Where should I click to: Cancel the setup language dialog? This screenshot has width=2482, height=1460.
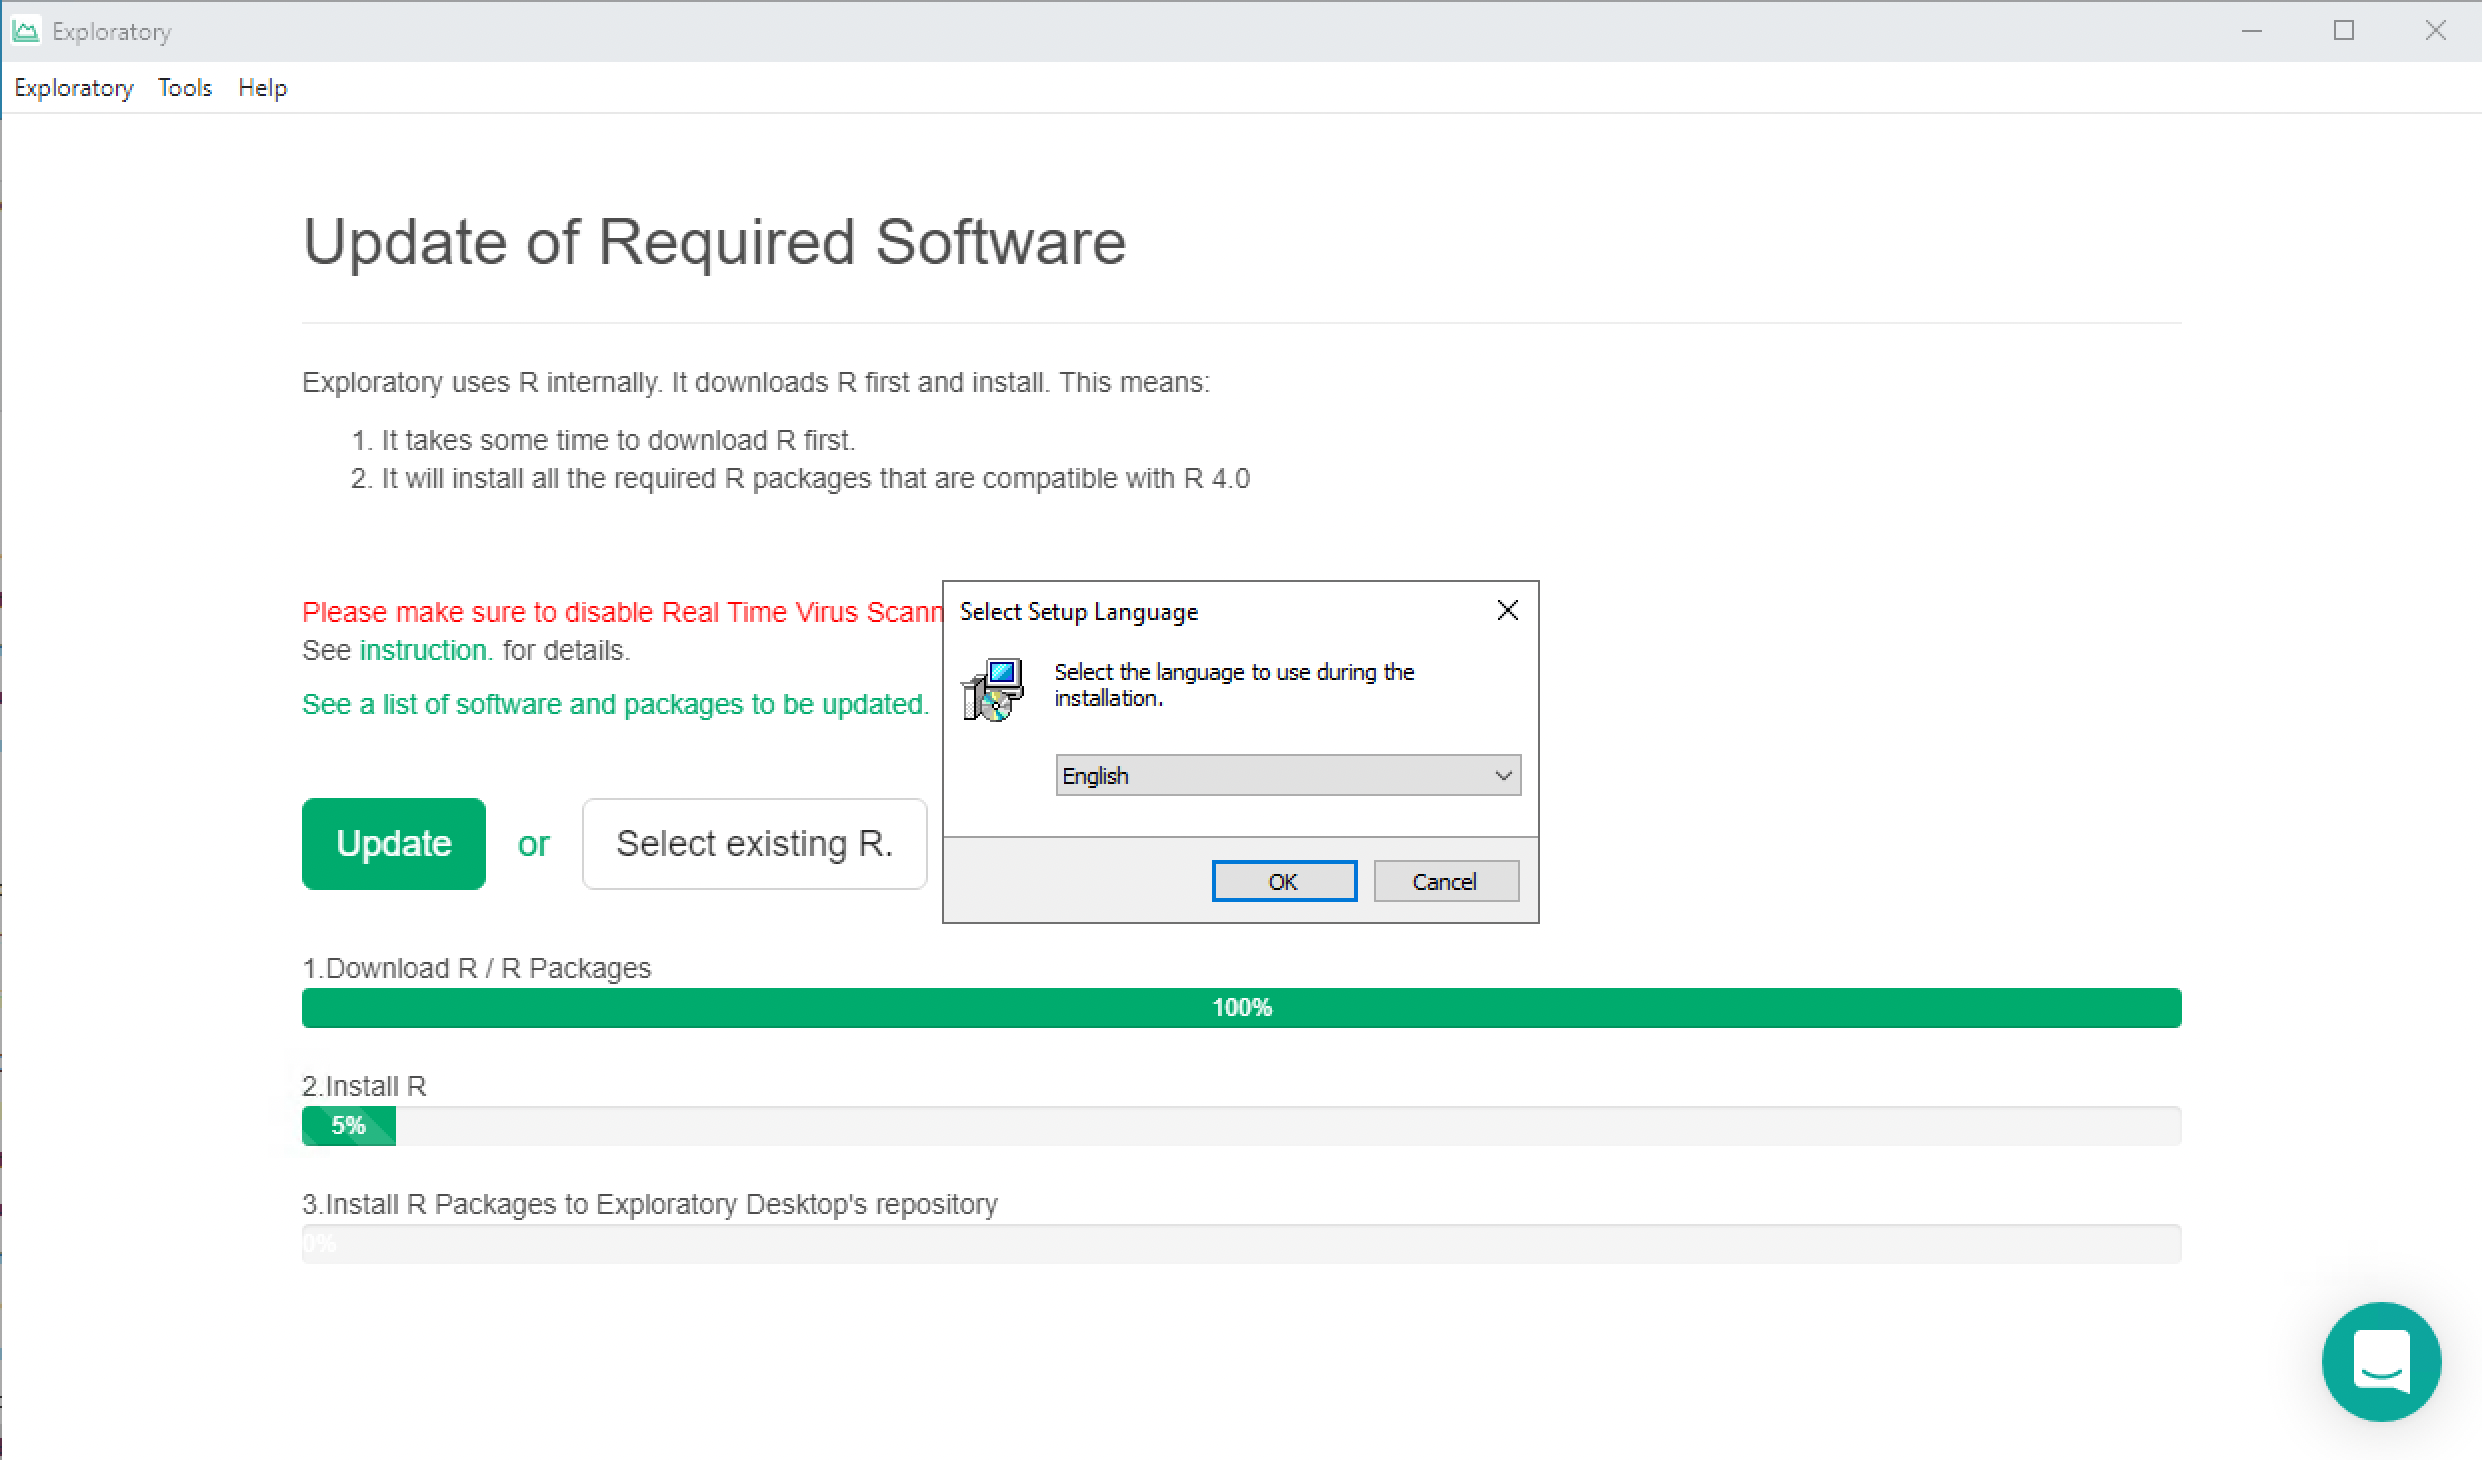(1445, 881)
